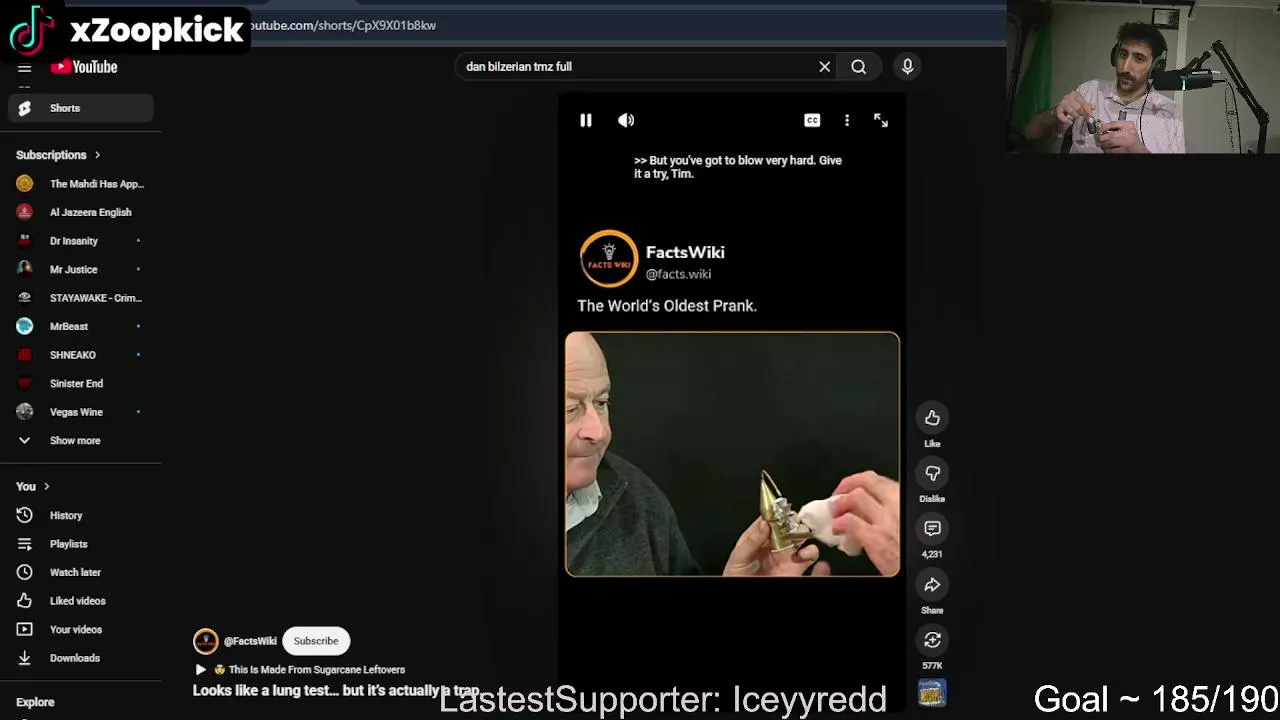Open History page
This screenshot has height=720, width=1280.
80,515
